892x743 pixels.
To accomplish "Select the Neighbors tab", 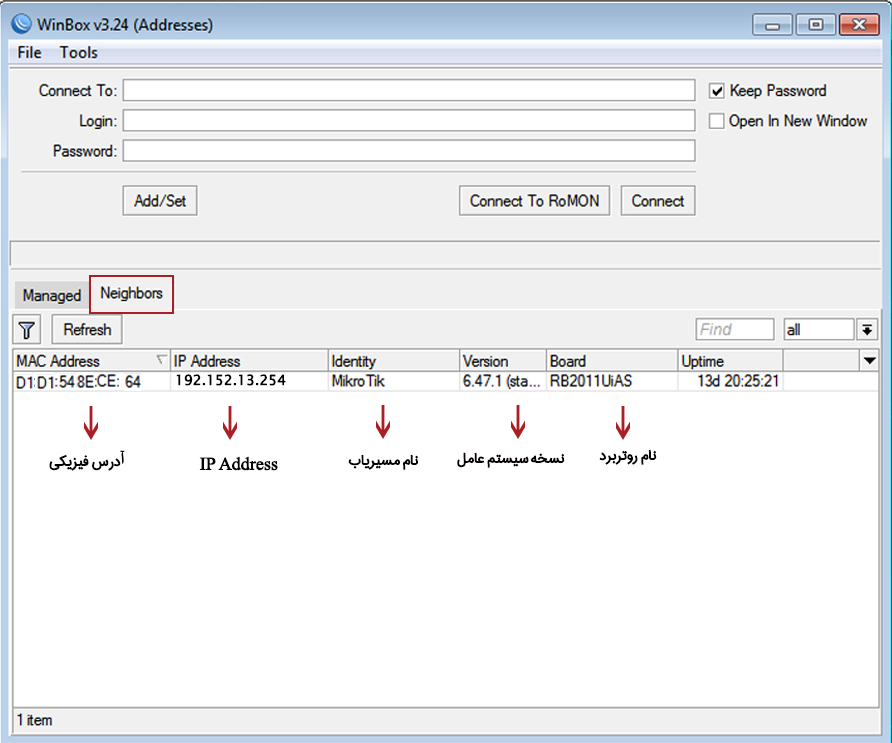I will click(x=131, y=294).
